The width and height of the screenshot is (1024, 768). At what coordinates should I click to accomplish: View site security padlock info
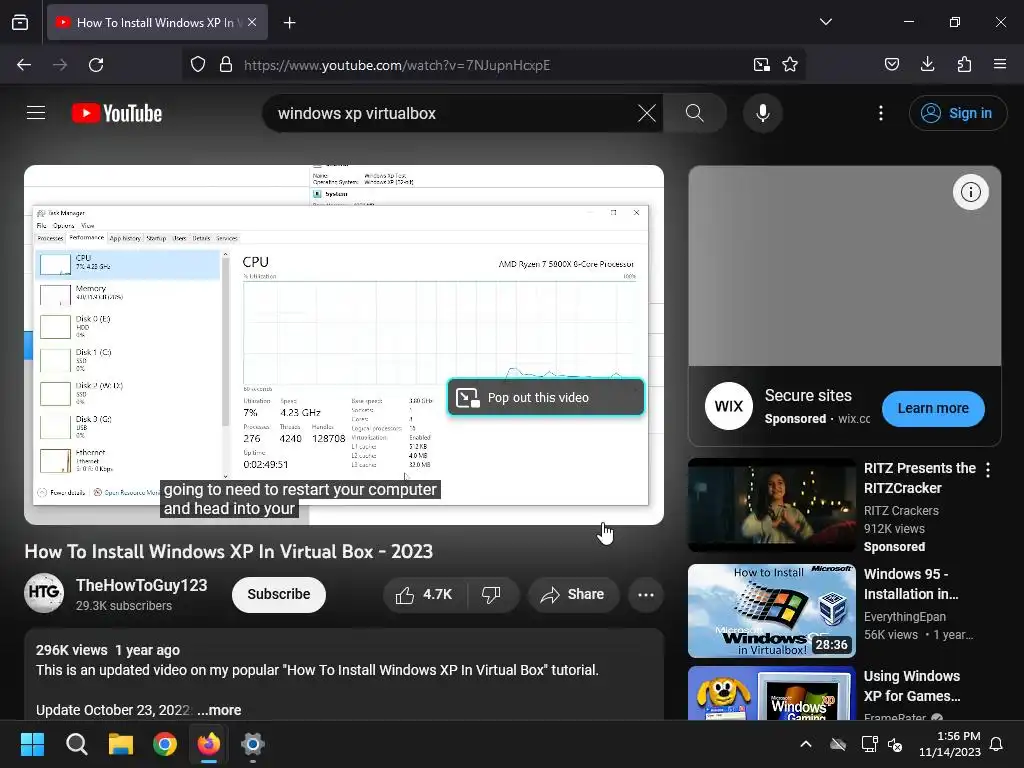click(226, 65)
